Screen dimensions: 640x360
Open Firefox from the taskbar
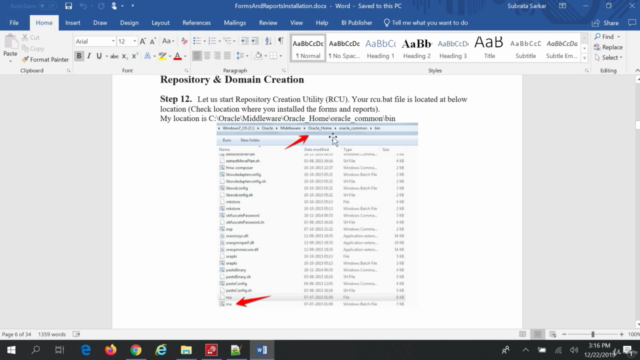111,350
